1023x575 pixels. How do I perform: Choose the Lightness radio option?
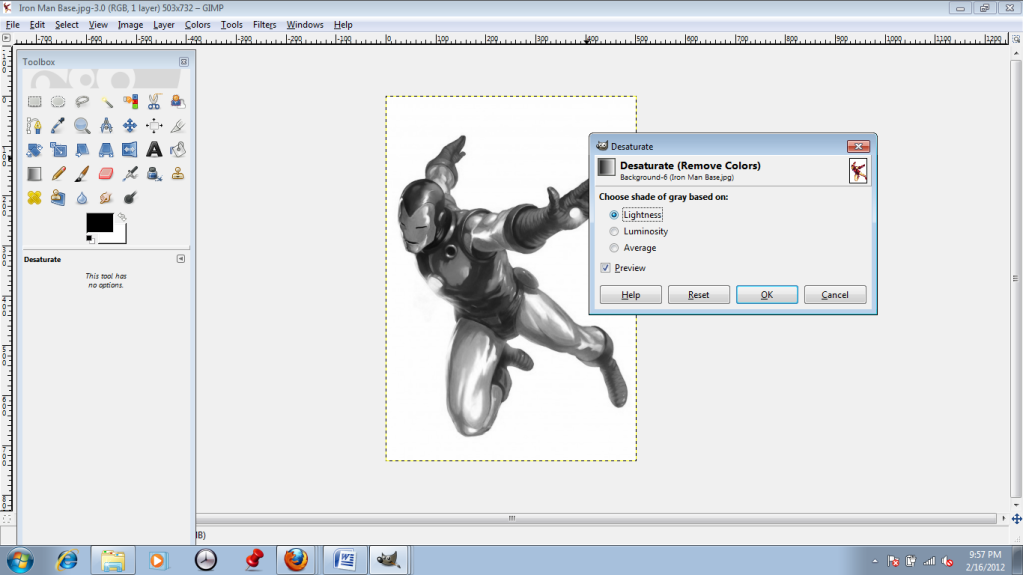614,215
